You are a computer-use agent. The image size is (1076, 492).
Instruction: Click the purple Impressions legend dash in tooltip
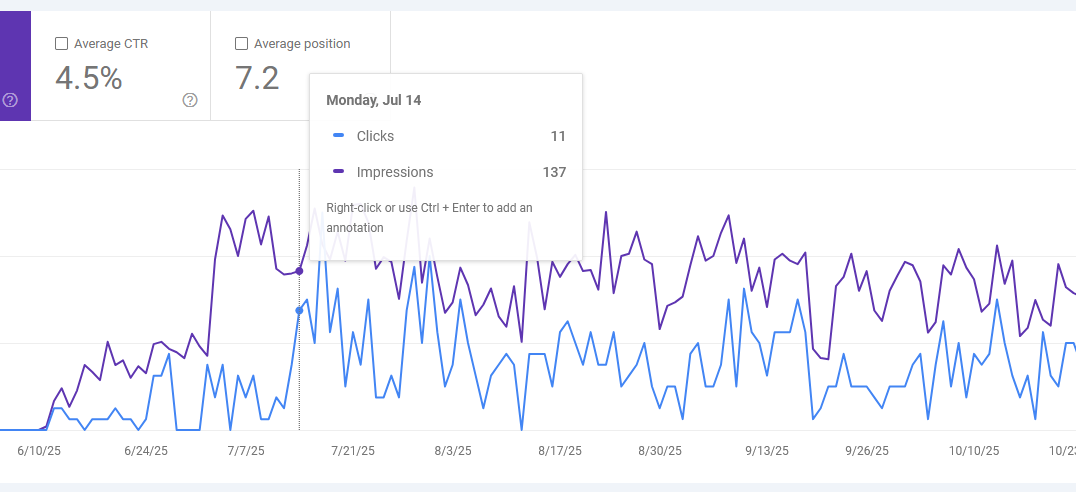(x=338, y=172)
